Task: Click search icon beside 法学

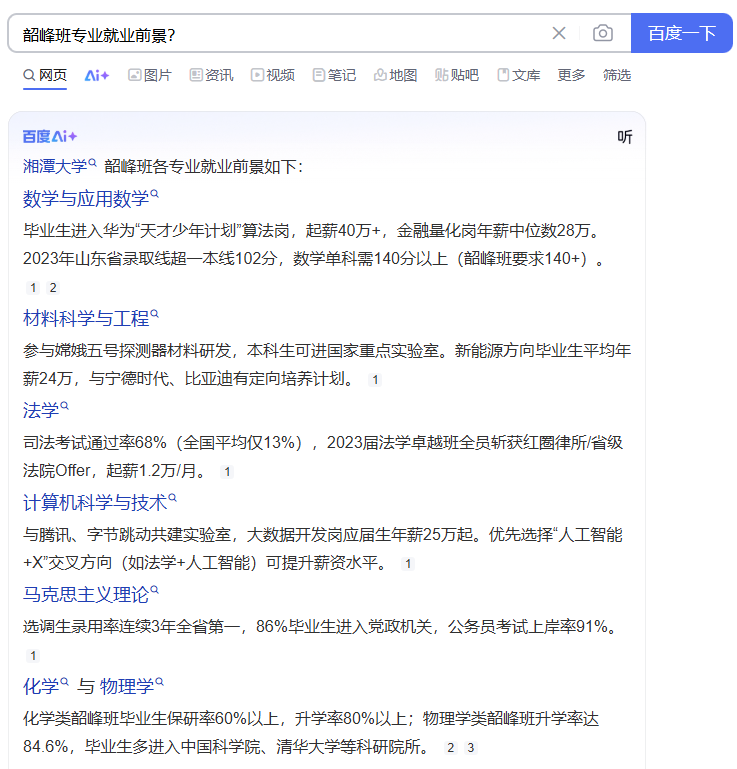Action: pyautogui.click(x=64, y=406)
